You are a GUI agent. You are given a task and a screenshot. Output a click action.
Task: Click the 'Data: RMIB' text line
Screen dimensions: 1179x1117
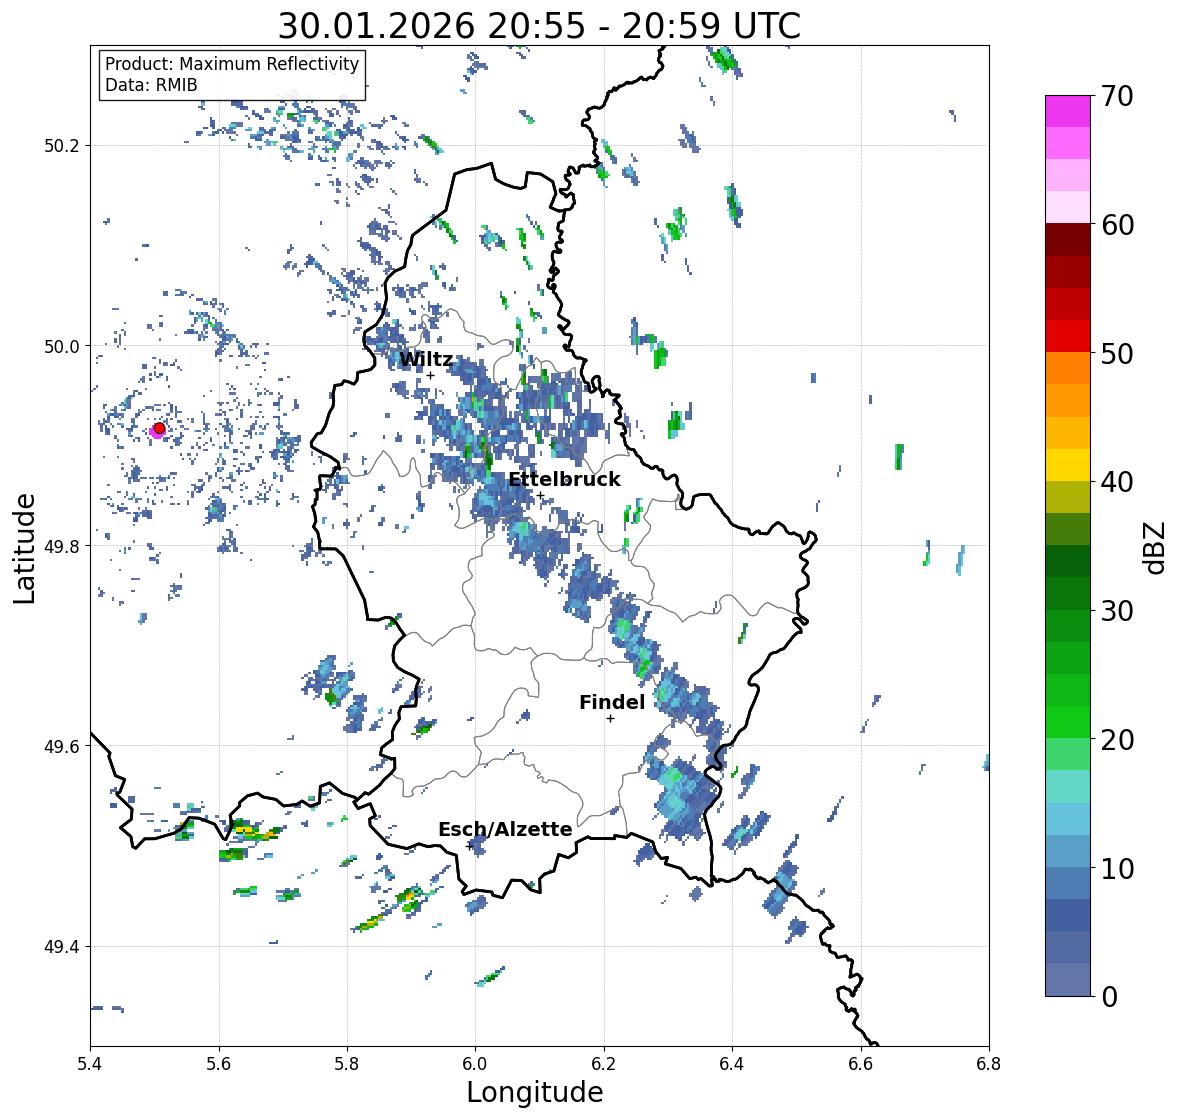click(151, 85)
